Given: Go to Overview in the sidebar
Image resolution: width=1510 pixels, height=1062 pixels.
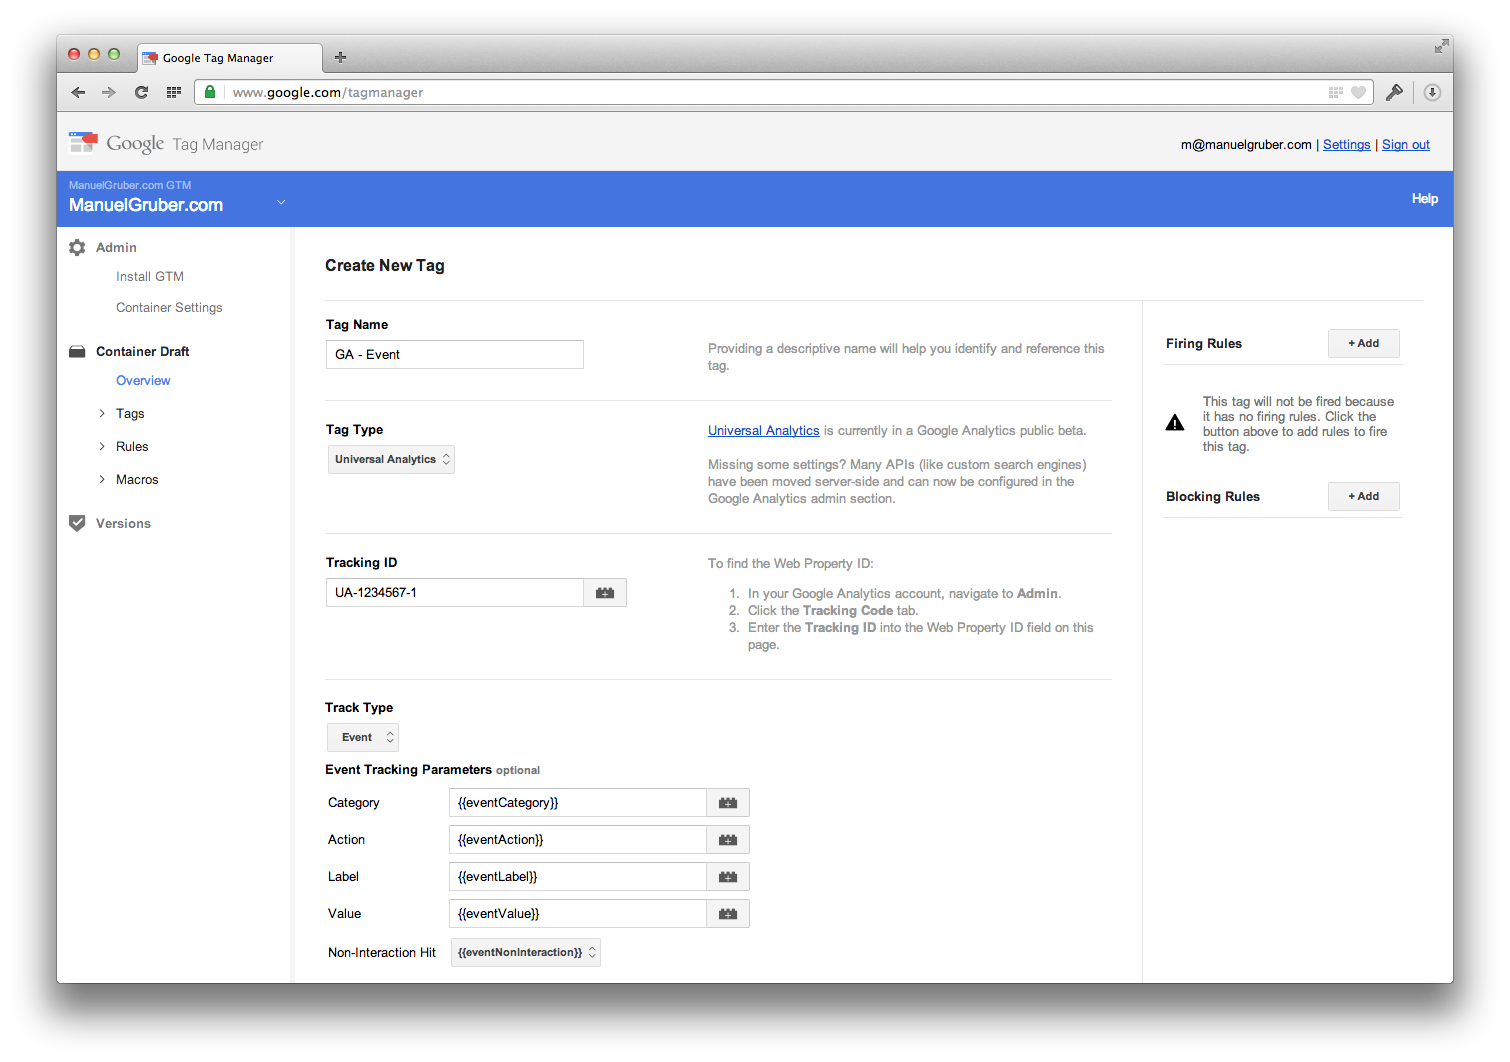Looking at the screenshot, I should pos(143,380).
